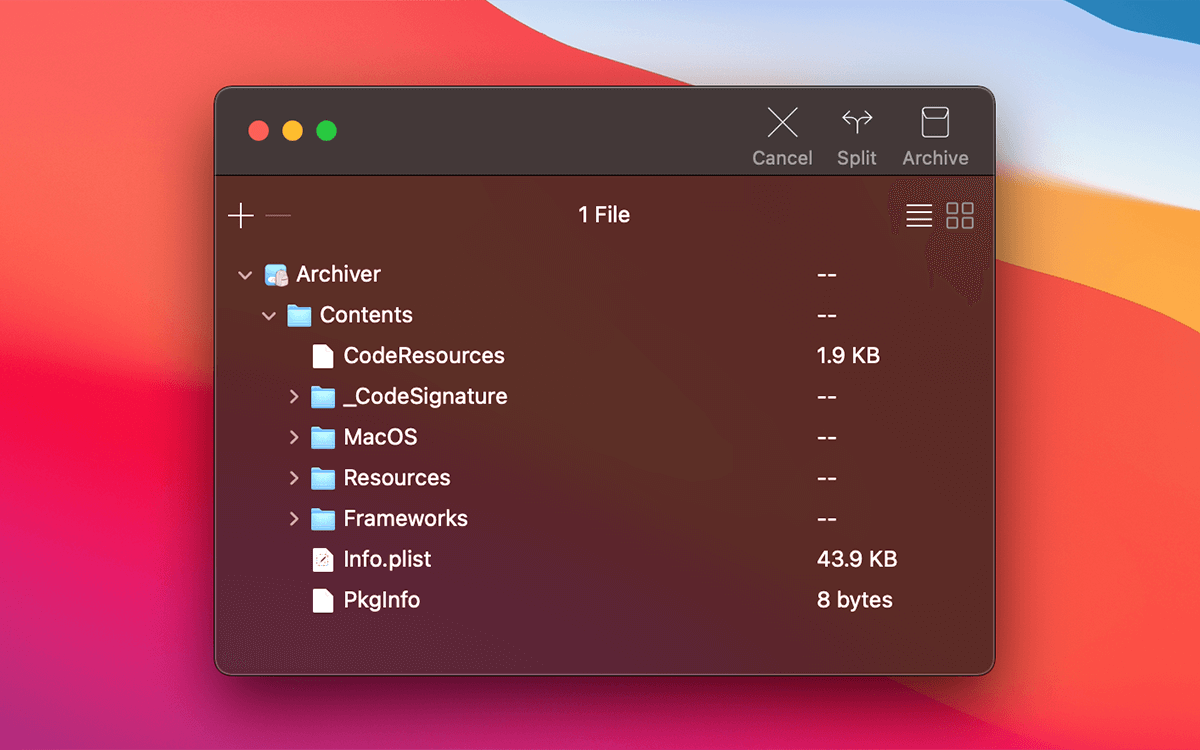The image size is (1200, 750).
Task: Click the CodeResources file icon
Action: click(x=322, y=356)
